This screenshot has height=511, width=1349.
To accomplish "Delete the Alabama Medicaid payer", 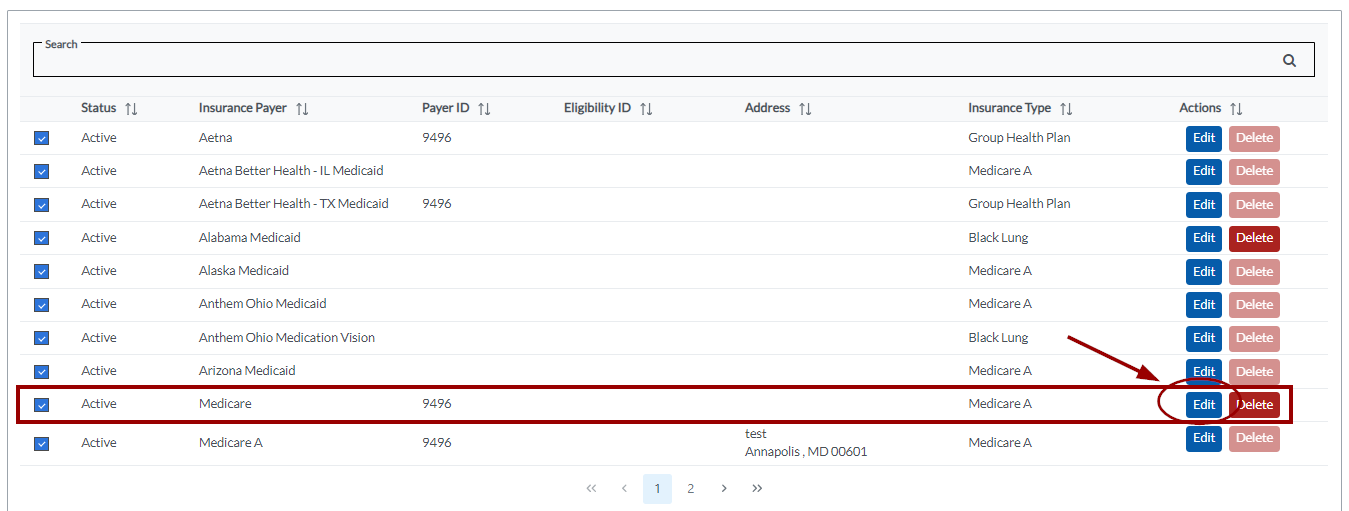I will pos(1254,239).
